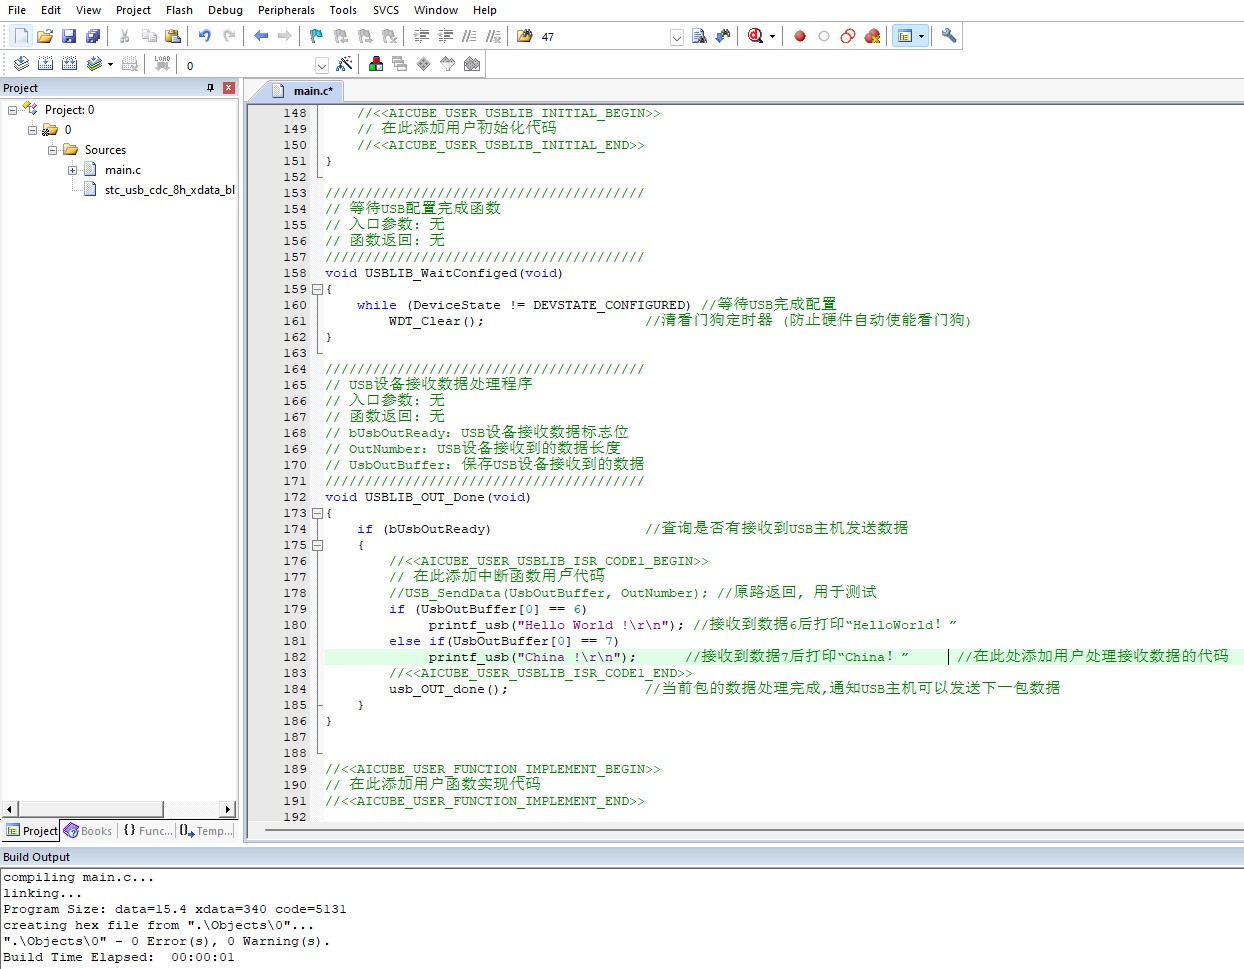Click the Save All icon
The height and width of the screenshot is (969, 1244).
tap(93, 36)
